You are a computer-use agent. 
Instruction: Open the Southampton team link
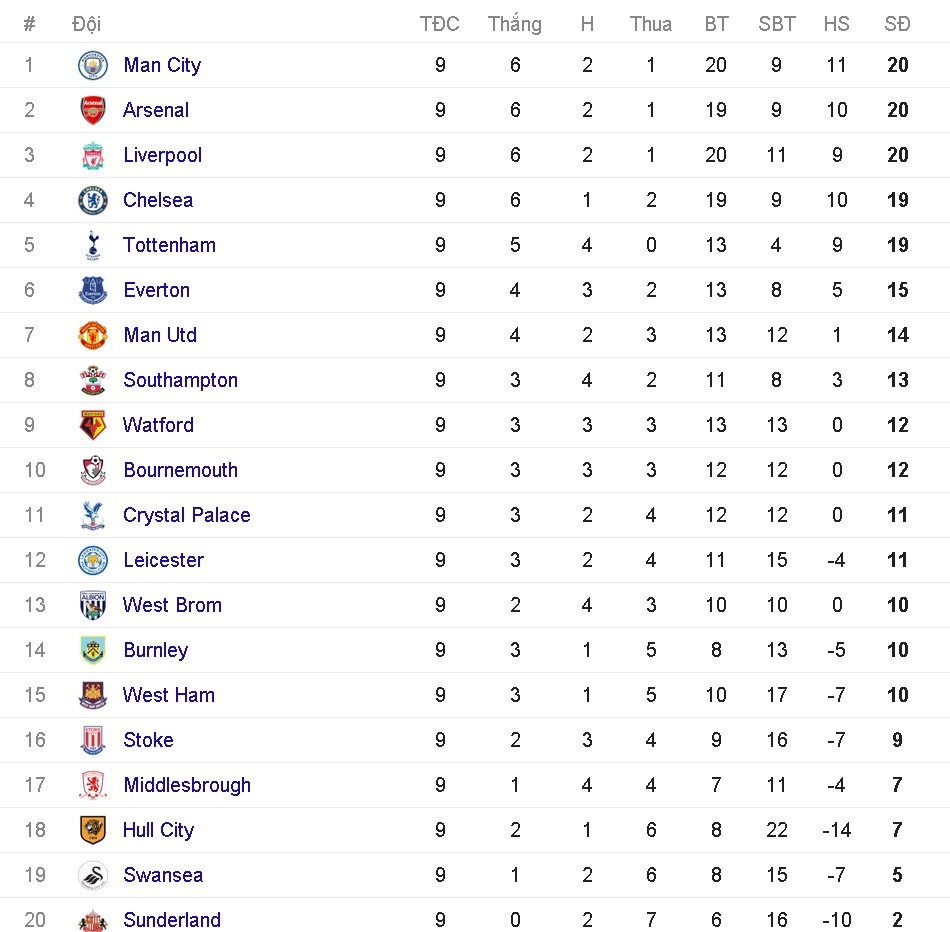point(180,380)
